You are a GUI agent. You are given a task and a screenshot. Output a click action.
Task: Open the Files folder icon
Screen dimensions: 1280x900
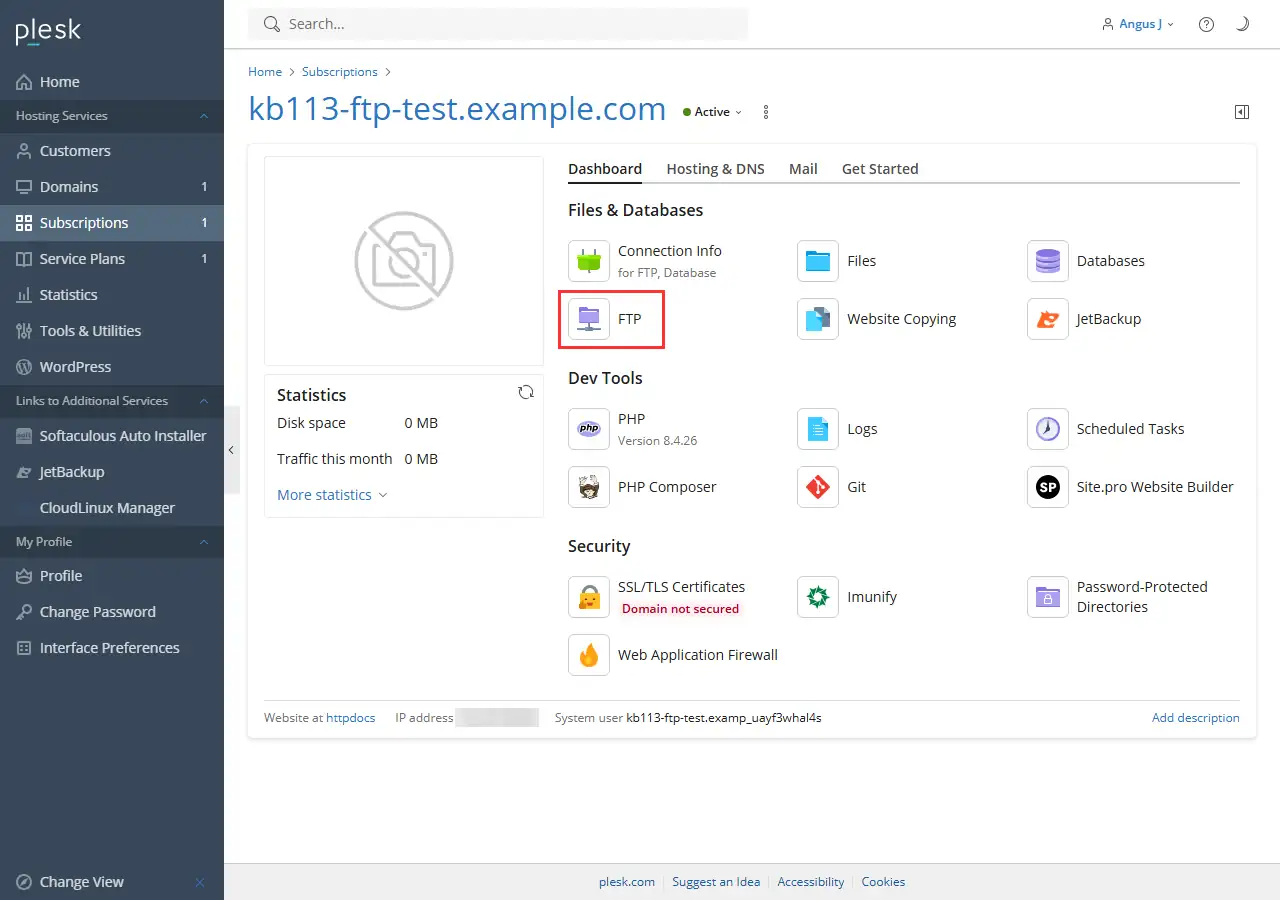(818, 261)
